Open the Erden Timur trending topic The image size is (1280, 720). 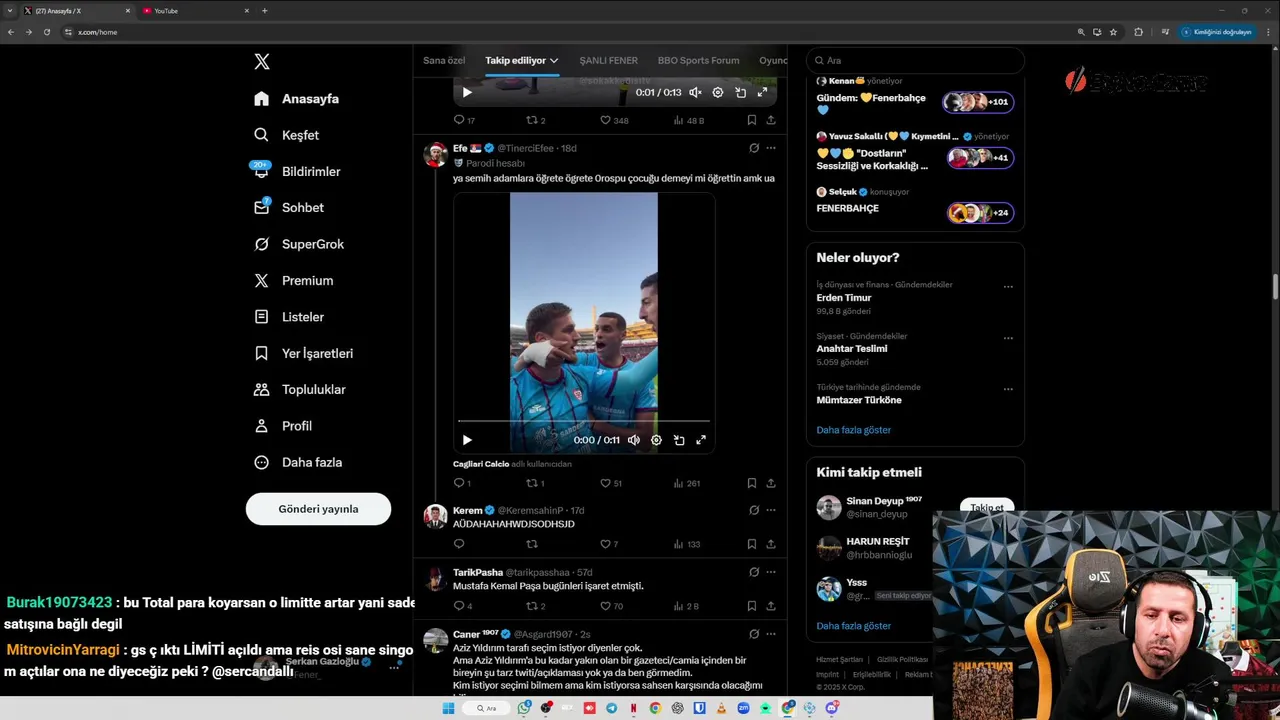click(844, 298)
